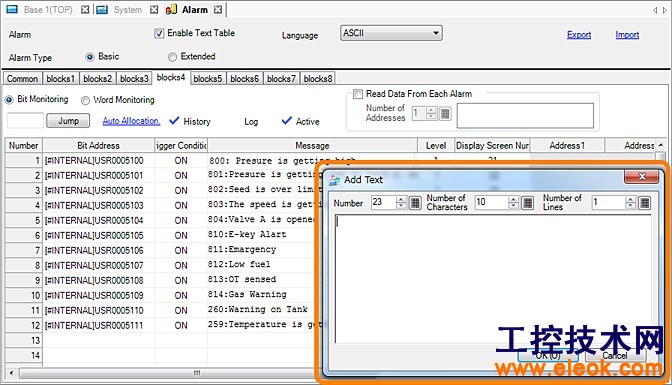Switch to the blocks3 tab
Viewport: 672px width, 385px height.
tap(134, 79)
